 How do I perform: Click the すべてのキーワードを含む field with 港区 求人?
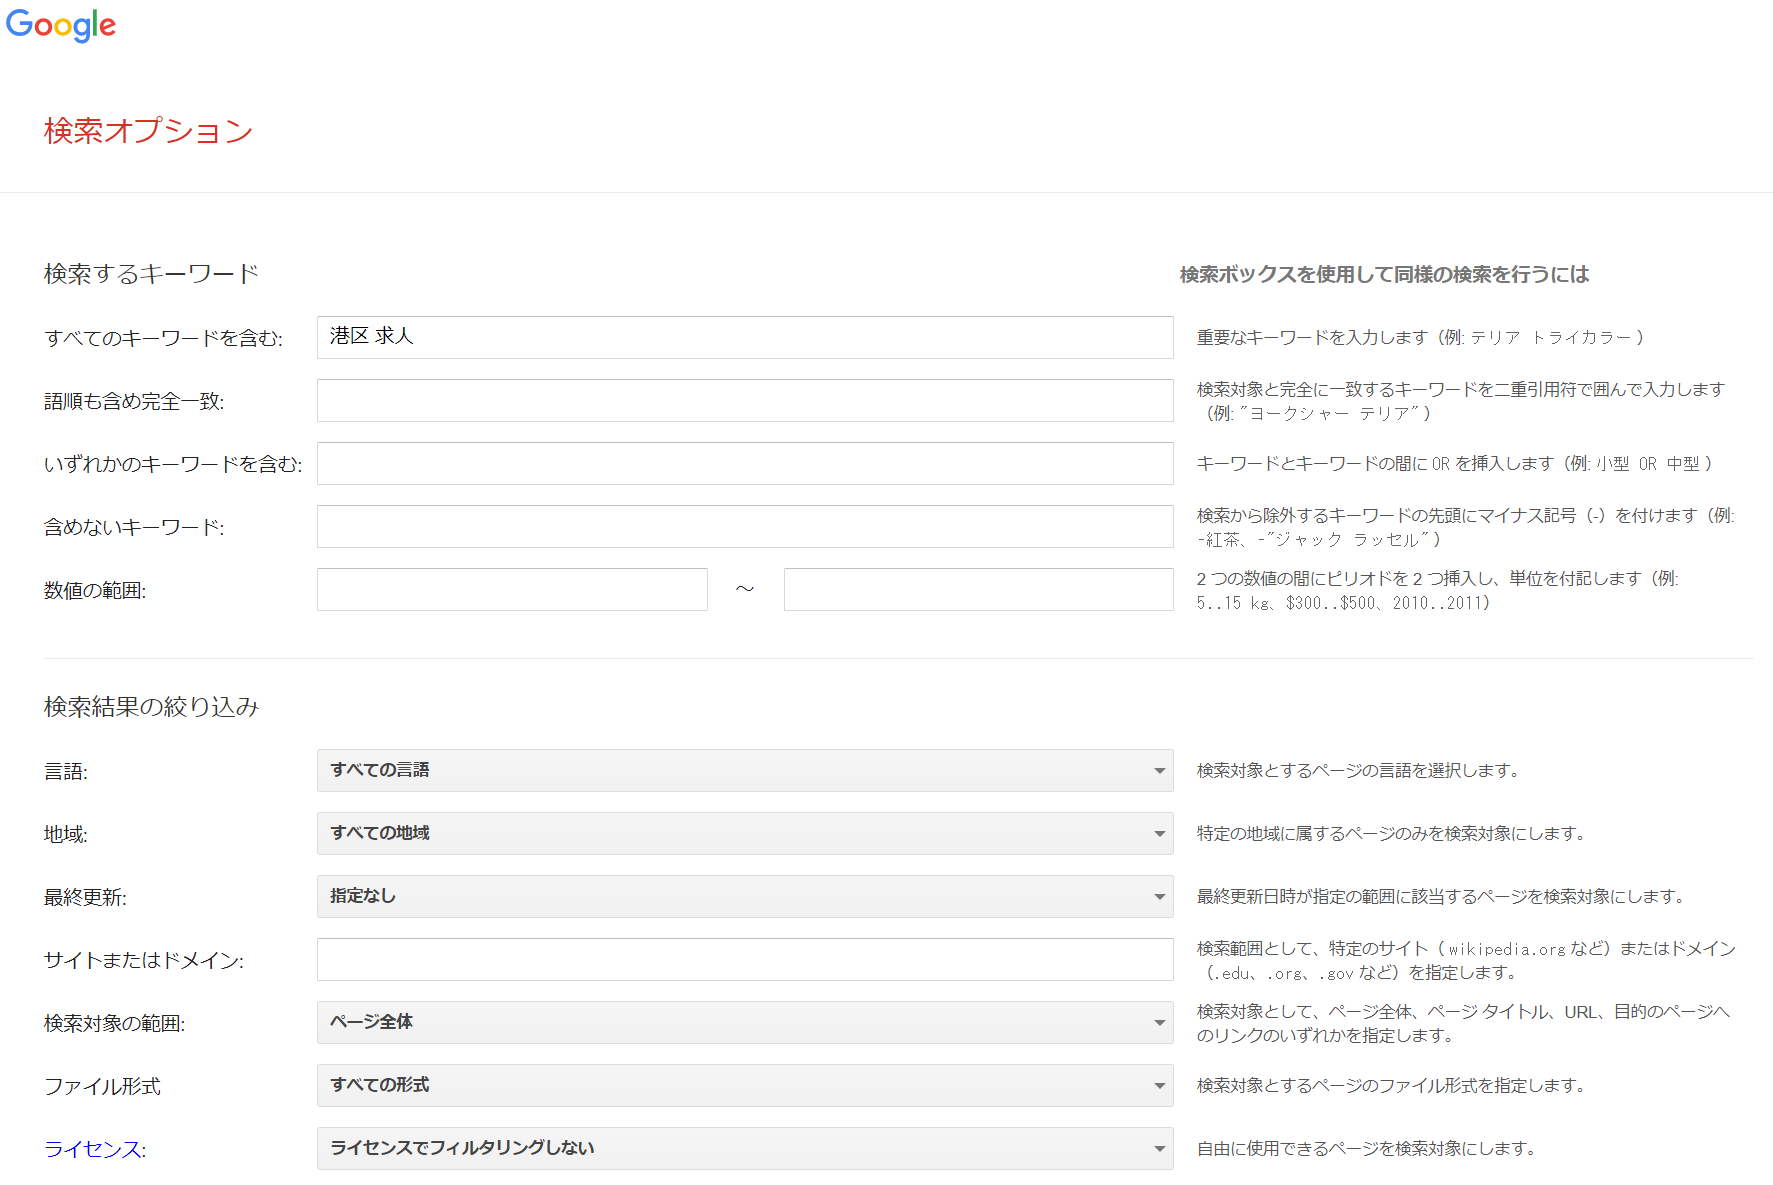(745, 337)
